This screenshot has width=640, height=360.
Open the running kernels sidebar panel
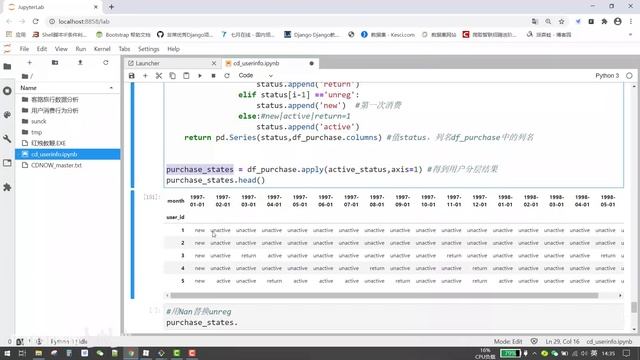coord(7,91)
